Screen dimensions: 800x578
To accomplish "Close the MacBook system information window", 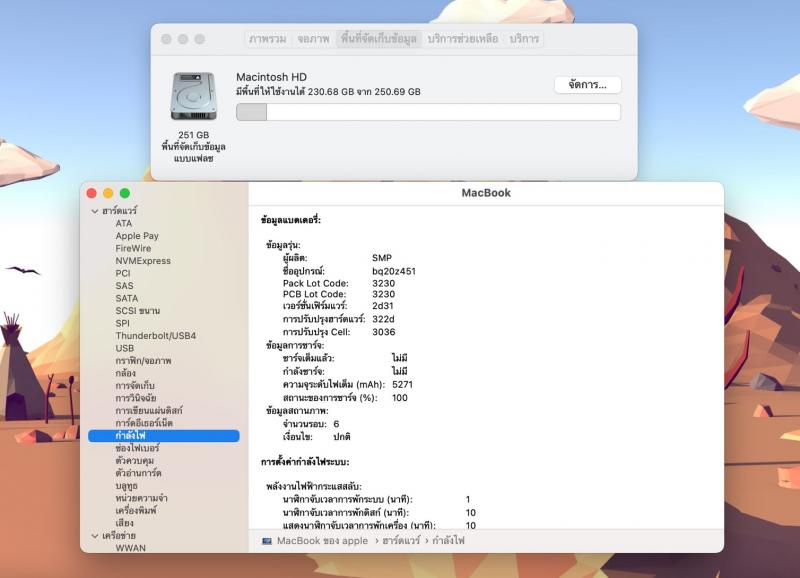I will pos(92,193).
